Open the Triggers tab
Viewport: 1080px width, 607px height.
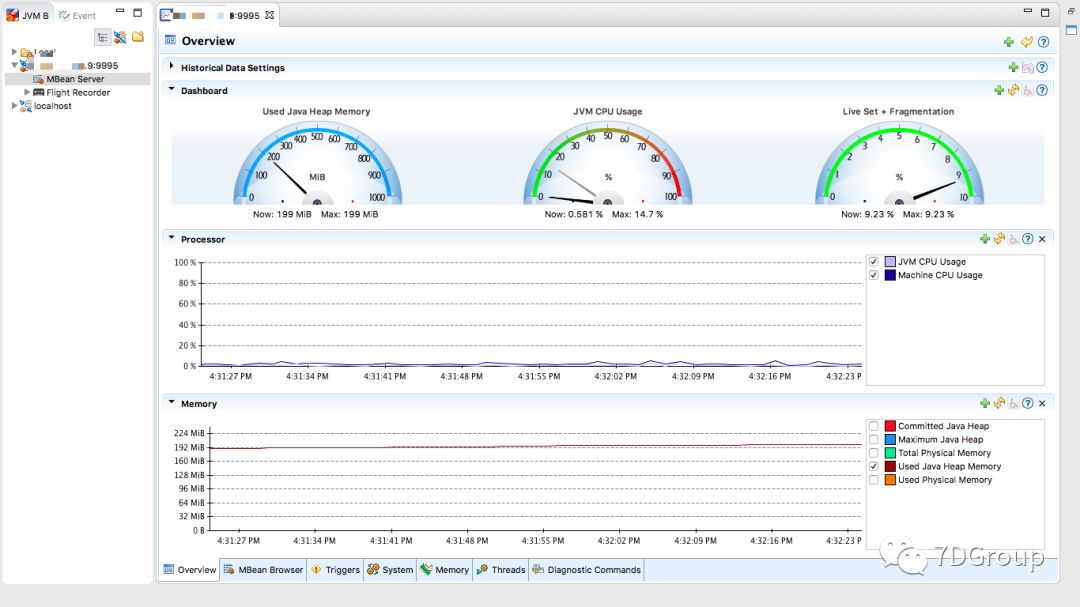coord(335,570)
